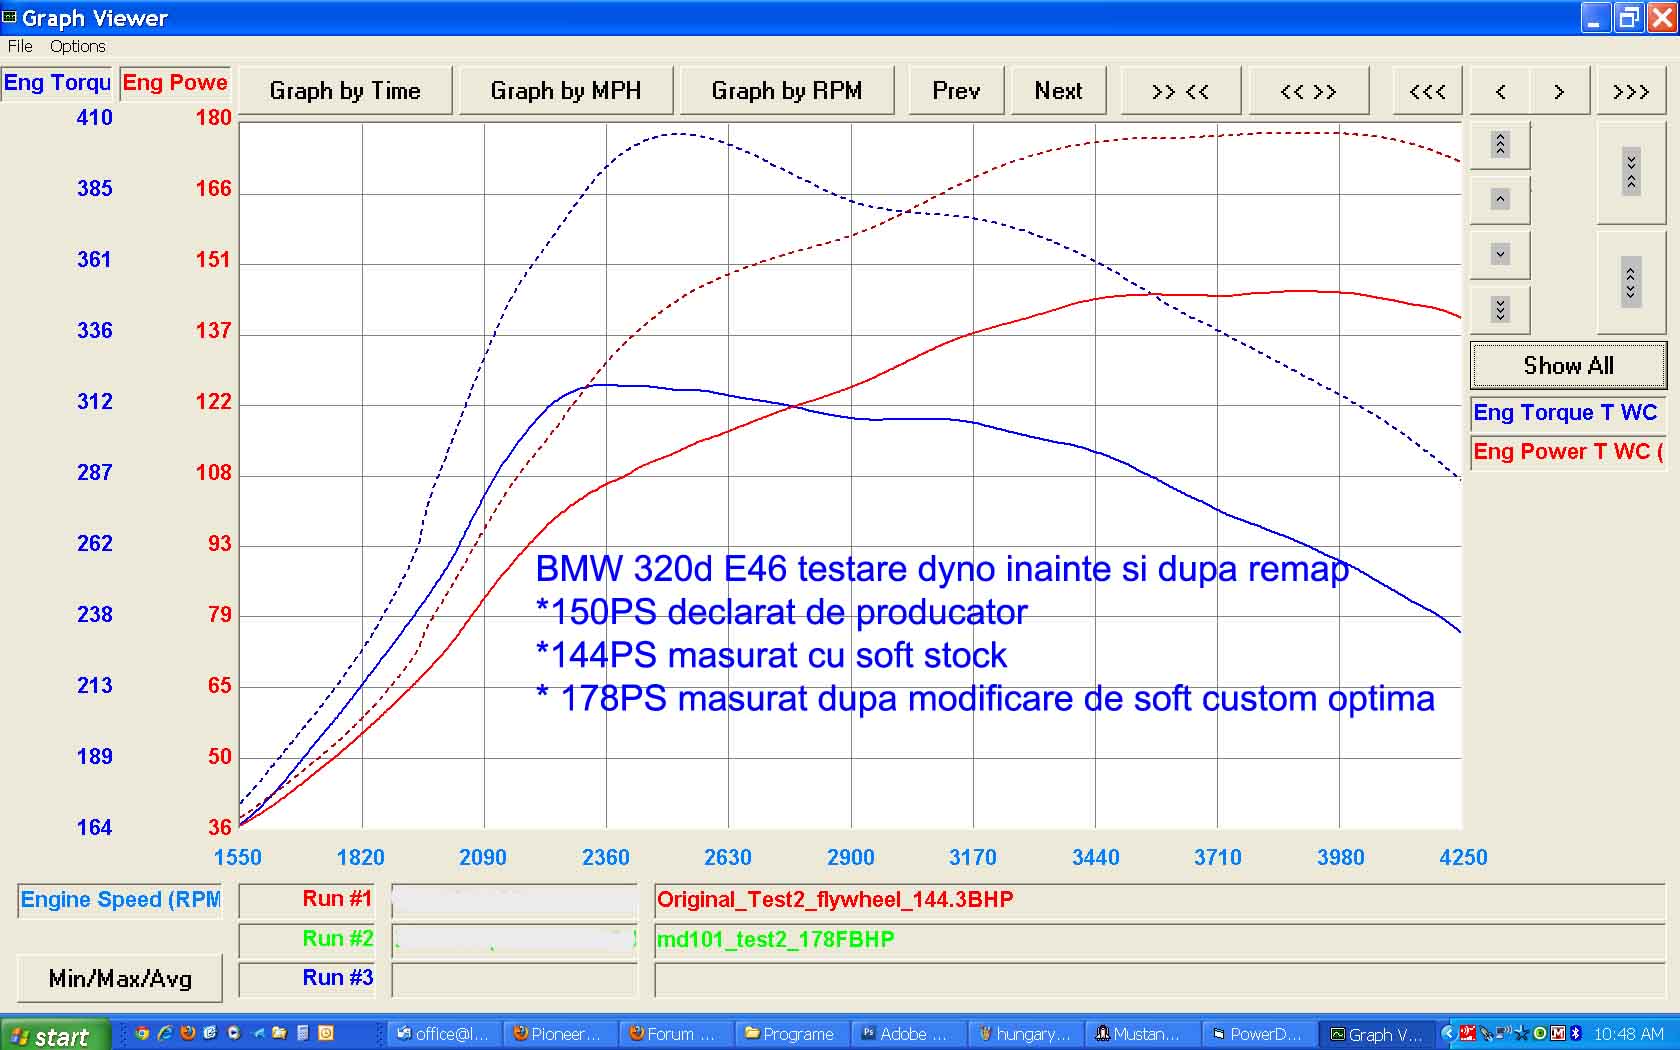Click the Run #2 name field
This screenshot has height=1050, width=1680.
point(514,940)
